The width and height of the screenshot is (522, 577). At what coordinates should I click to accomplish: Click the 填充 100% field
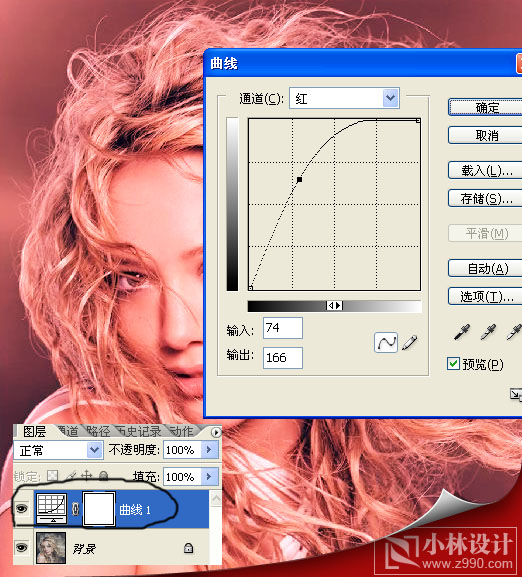click(x=182, y=477)
